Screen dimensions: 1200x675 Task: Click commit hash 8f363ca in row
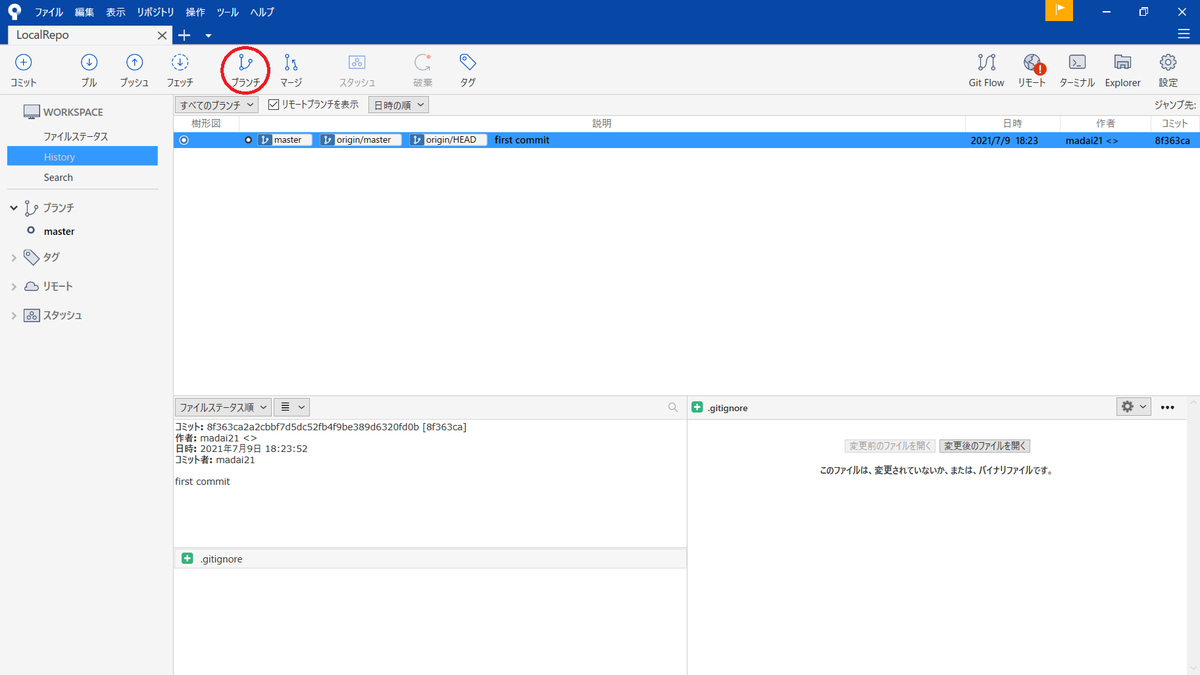tap(1172, 140)
